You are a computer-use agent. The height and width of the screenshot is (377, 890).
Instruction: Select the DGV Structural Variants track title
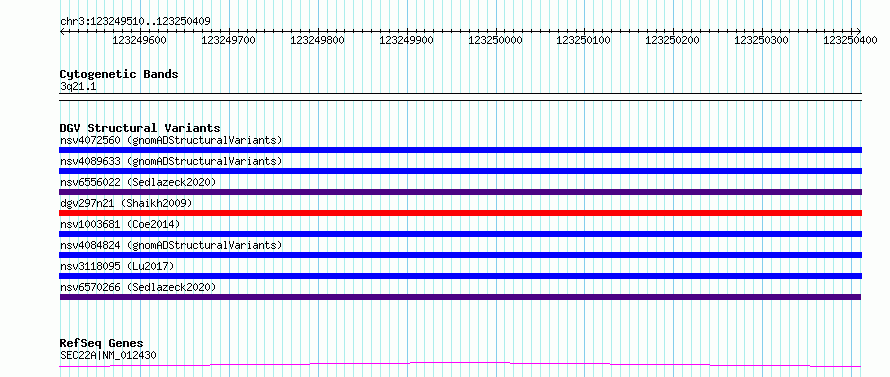[x=140, y=128]
